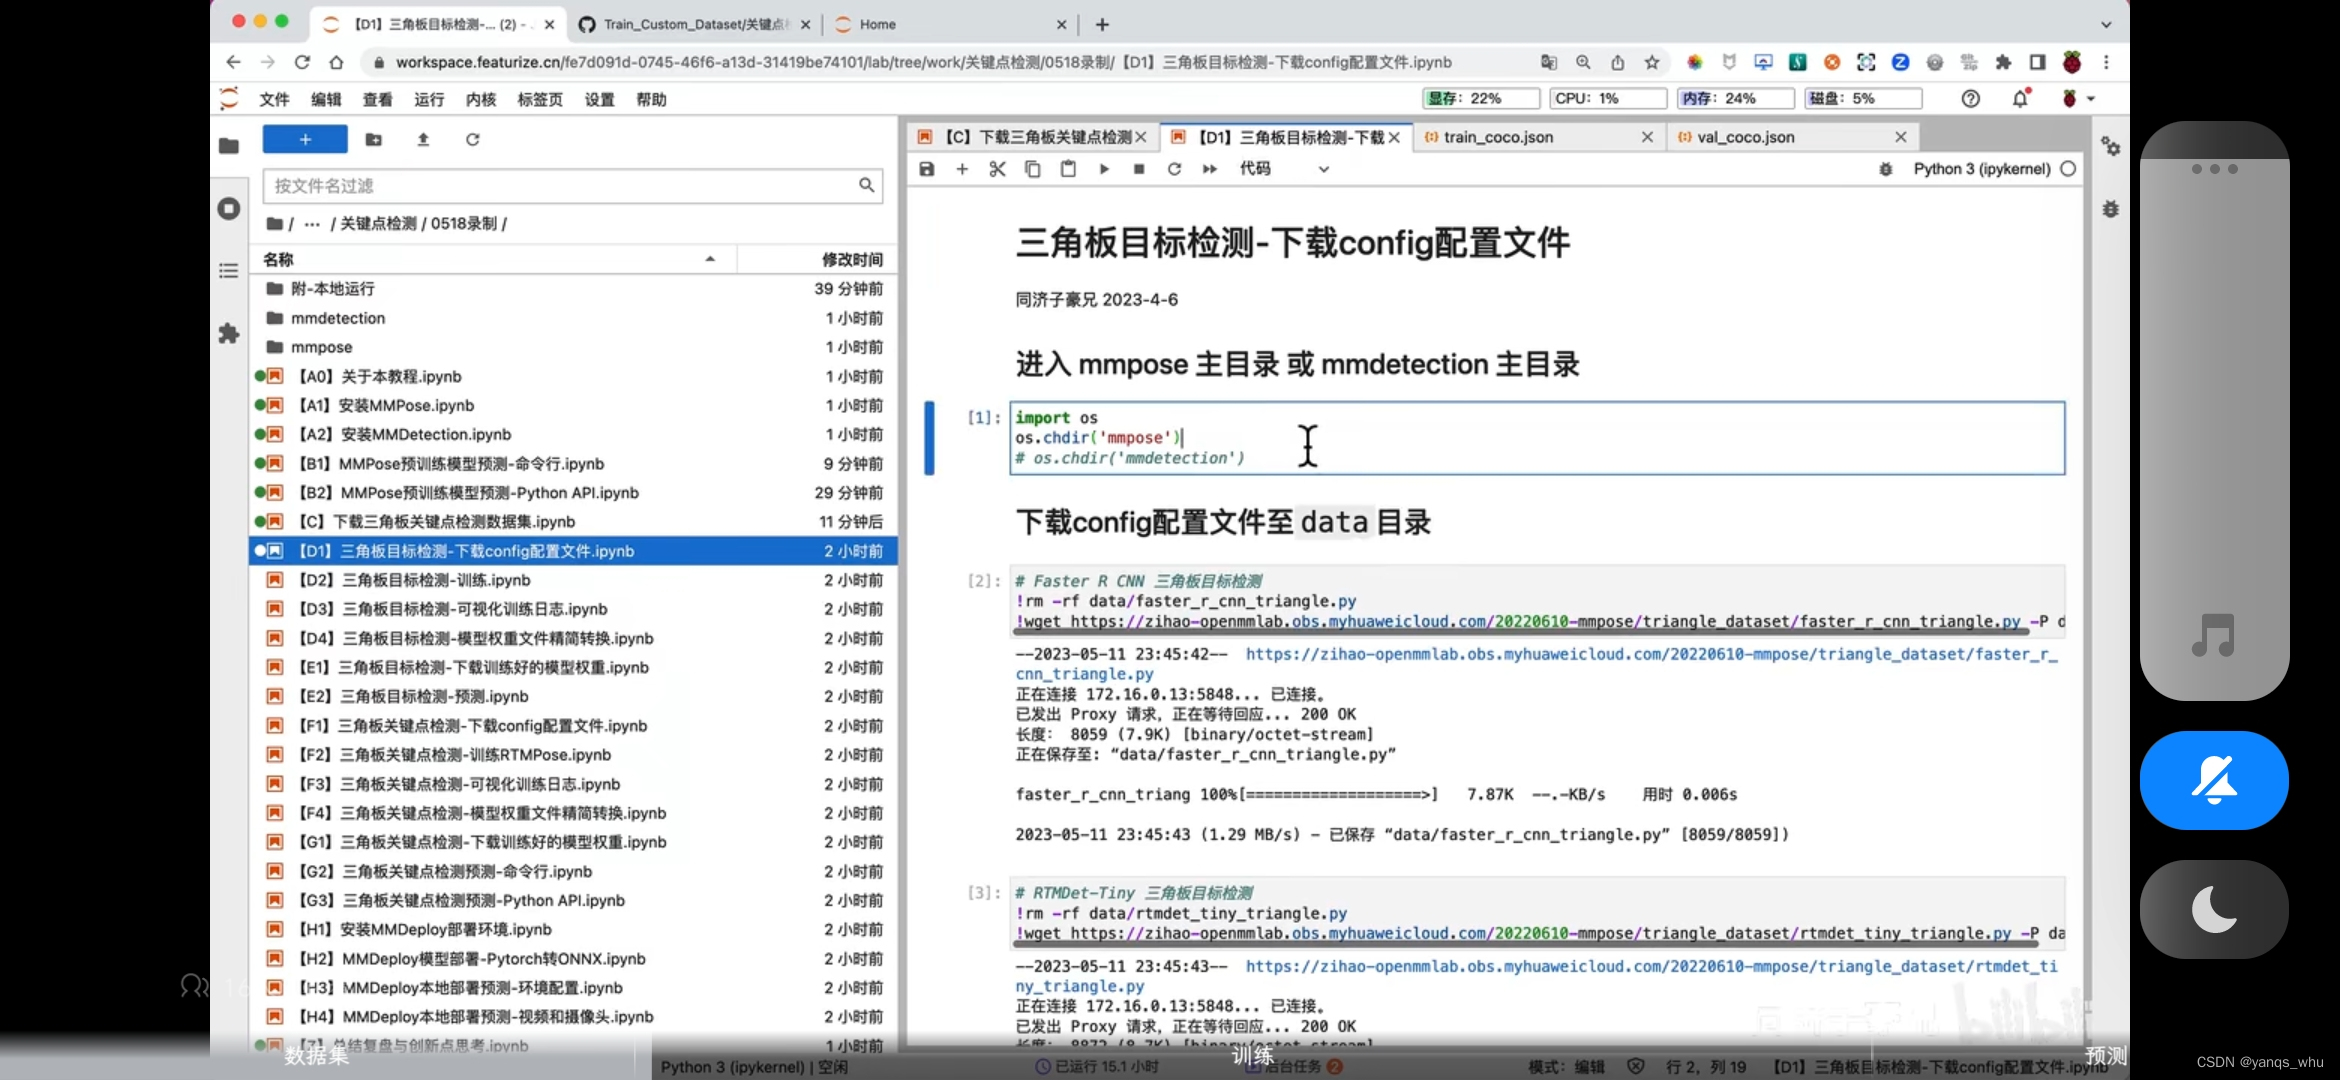Cut the selected cell with the scissors icon
The image size is (2340, 1080).
(x=997, y=169)
